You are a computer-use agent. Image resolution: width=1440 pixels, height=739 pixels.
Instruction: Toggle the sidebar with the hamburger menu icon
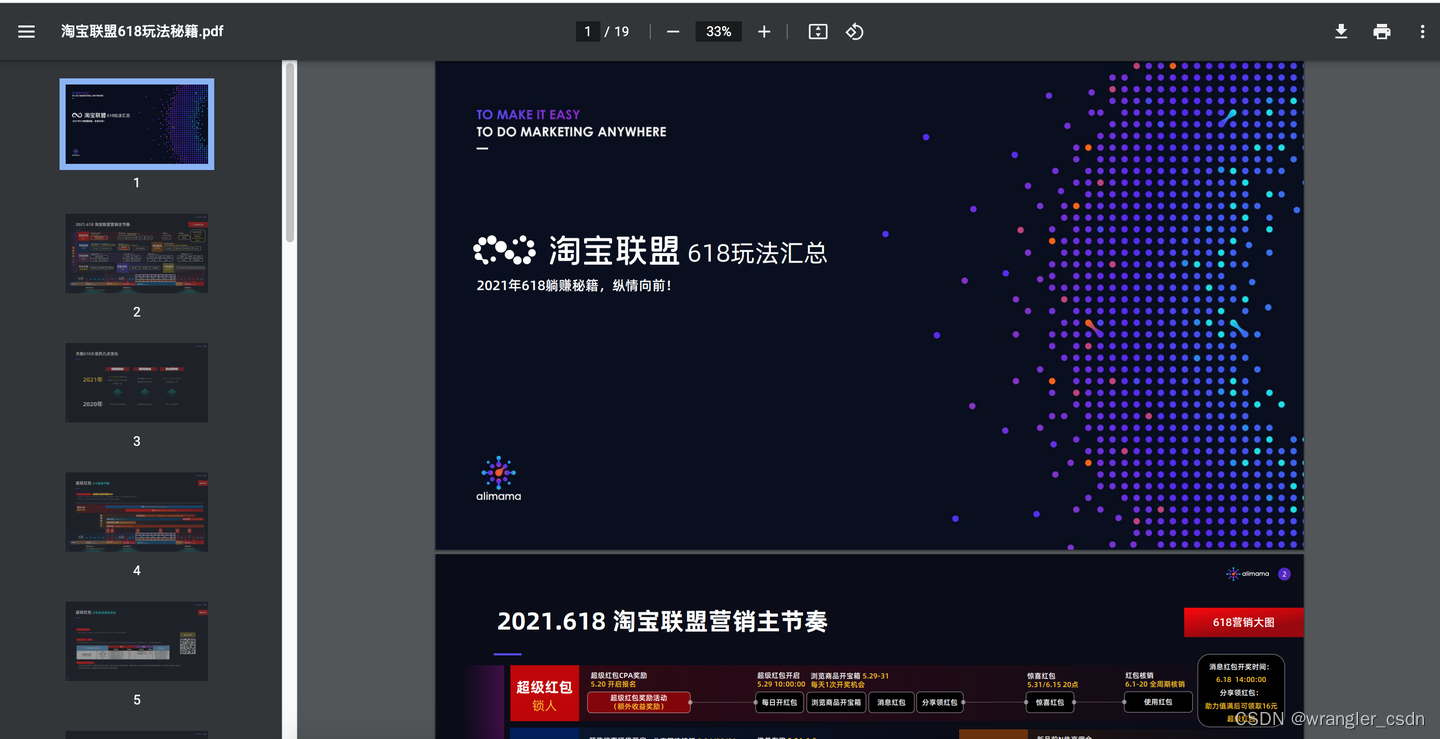click(26, 32)
